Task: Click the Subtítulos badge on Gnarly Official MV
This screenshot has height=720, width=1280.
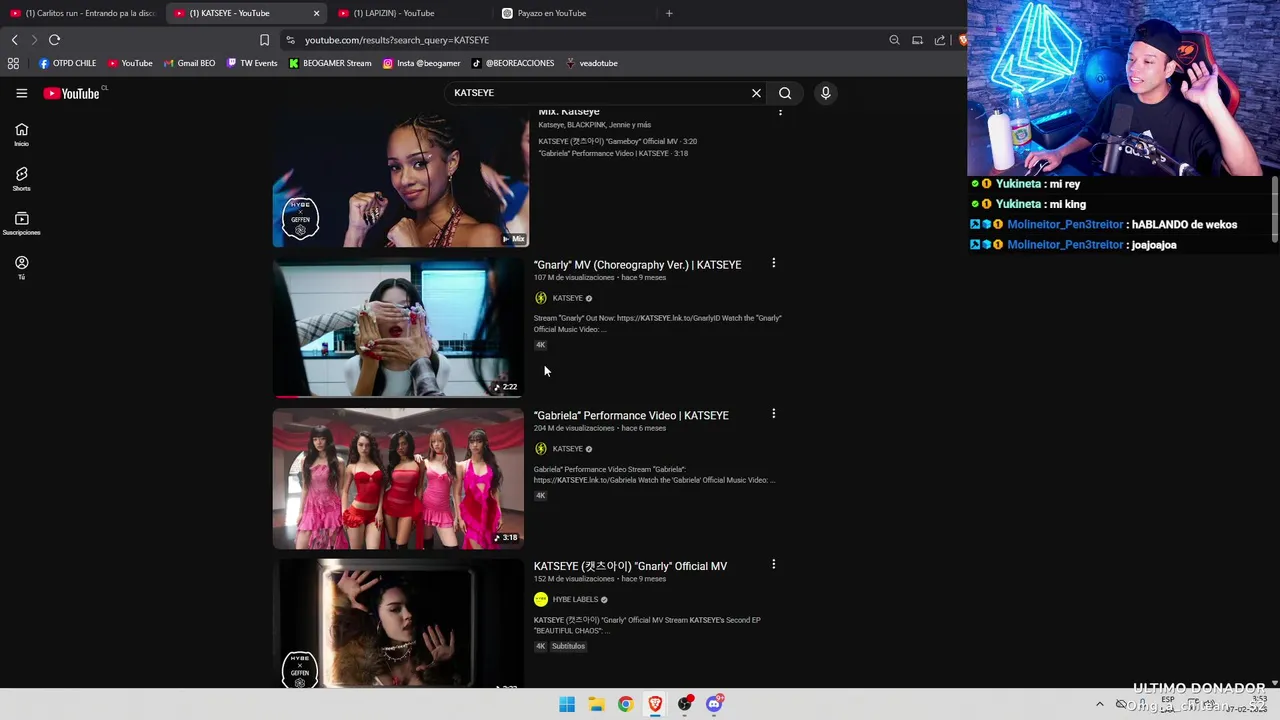Action: point(568,646)
